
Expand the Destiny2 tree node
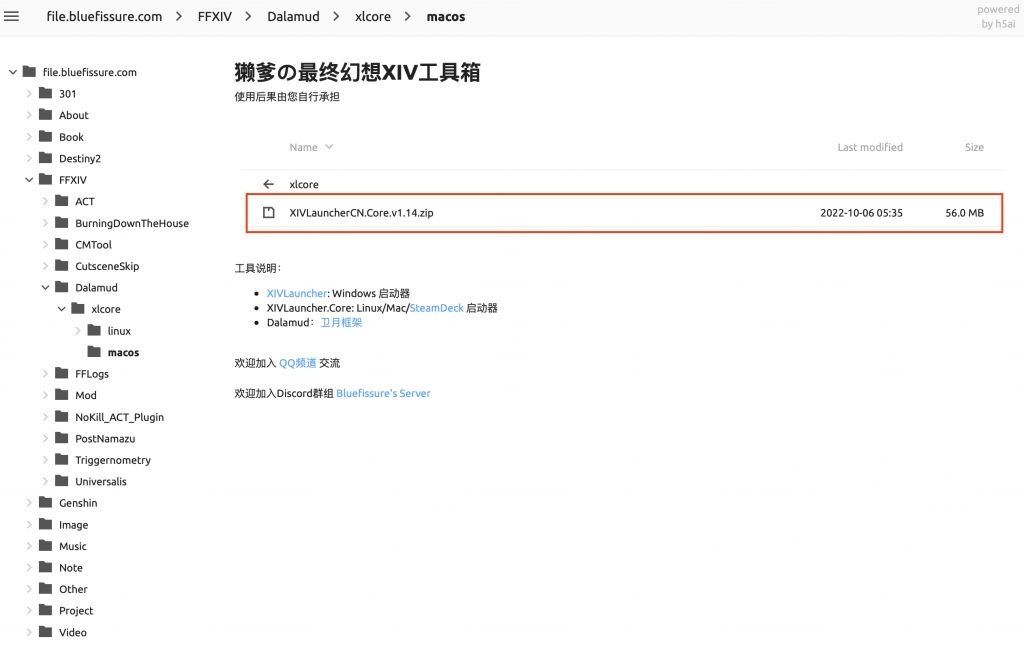tap(28, 158)
